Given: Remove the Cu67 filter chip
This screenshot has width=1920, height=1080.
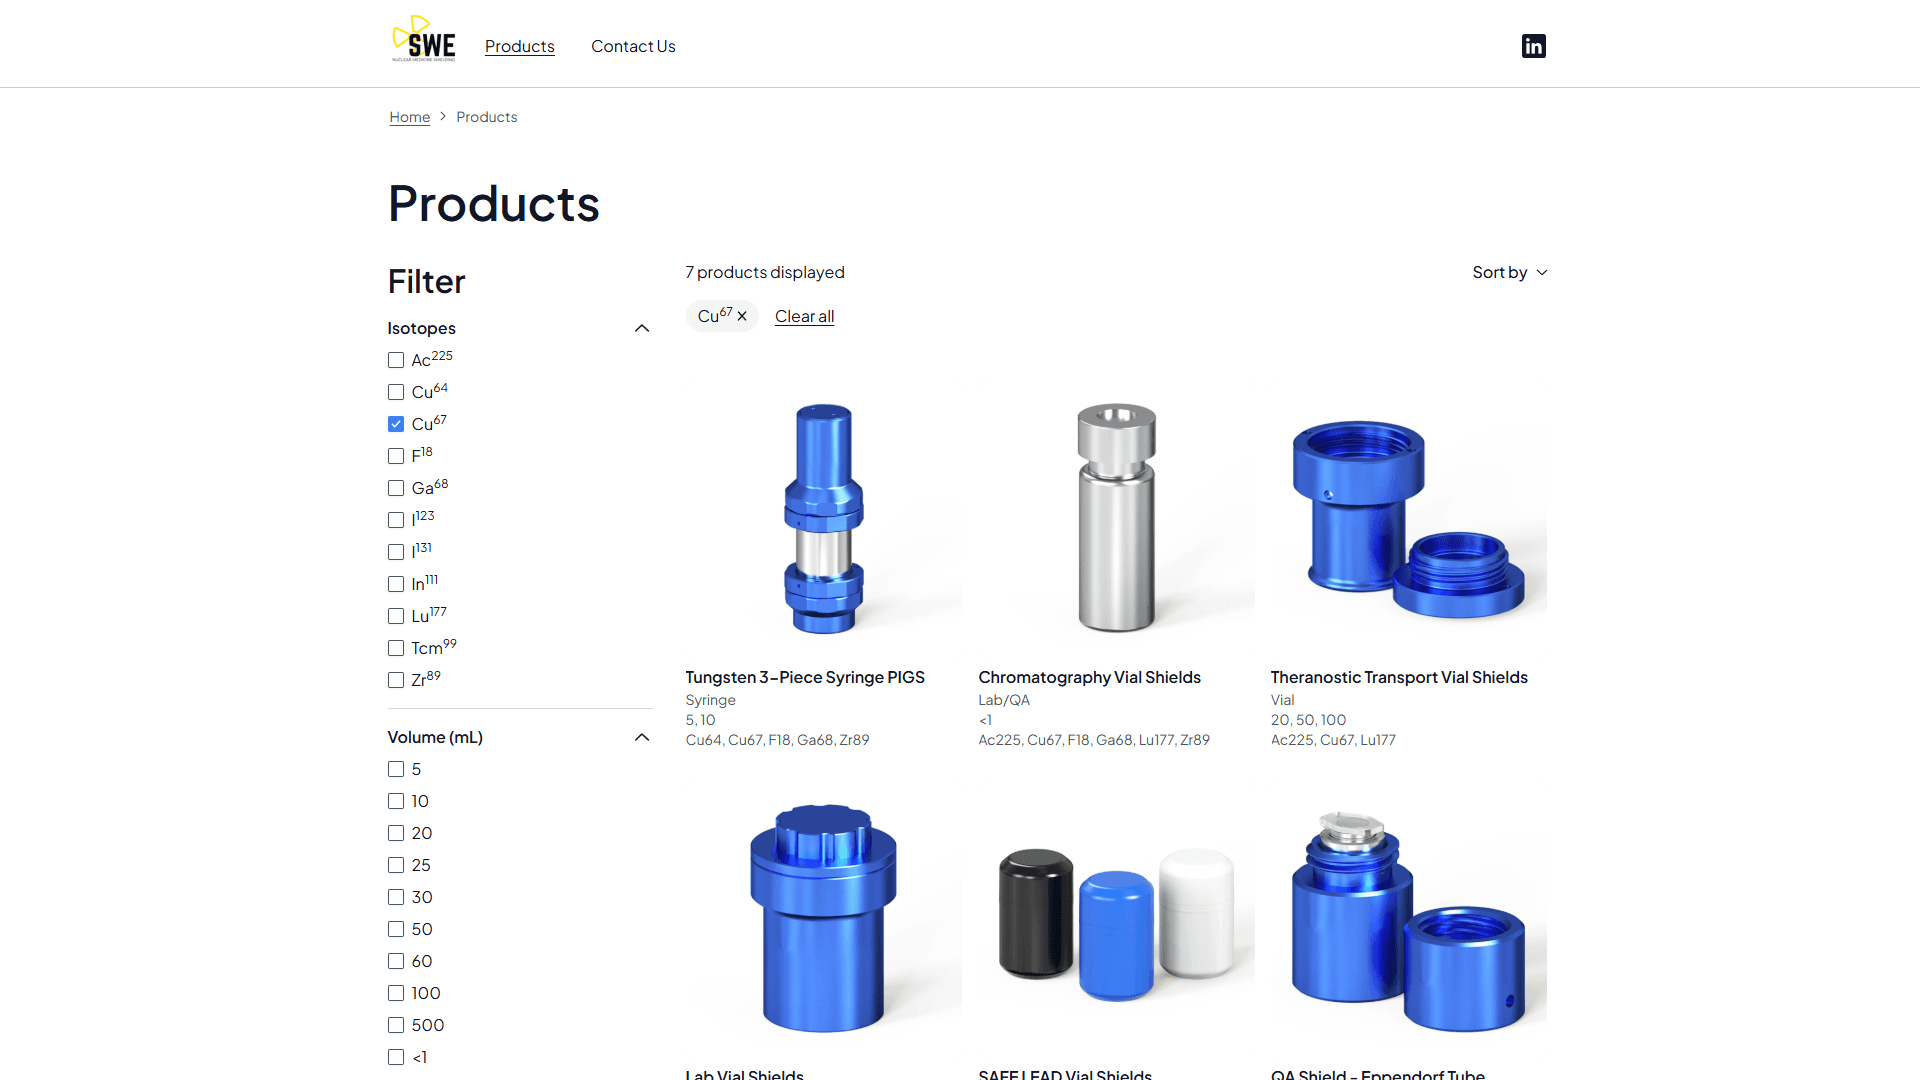Looking at the screenshot, I should click(x=742, y=316).
